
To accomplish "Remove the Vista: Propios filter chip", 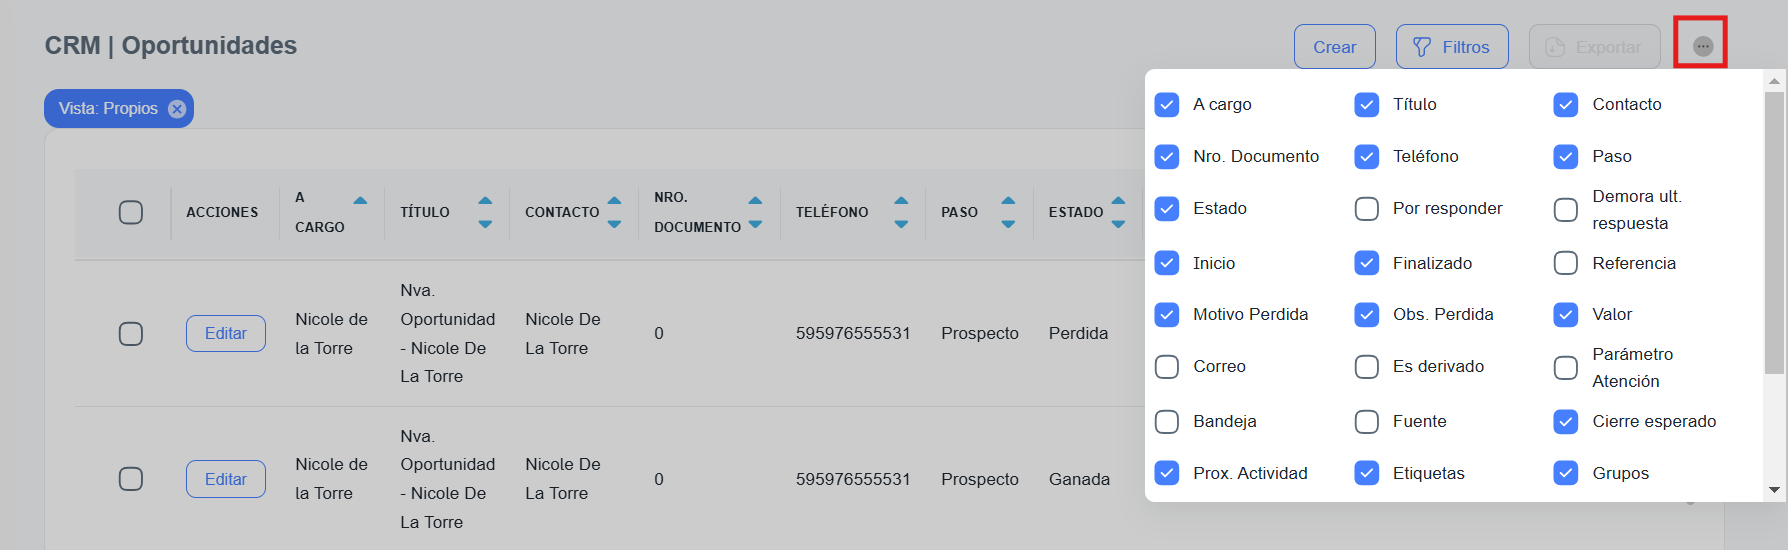I will (177, 109).
